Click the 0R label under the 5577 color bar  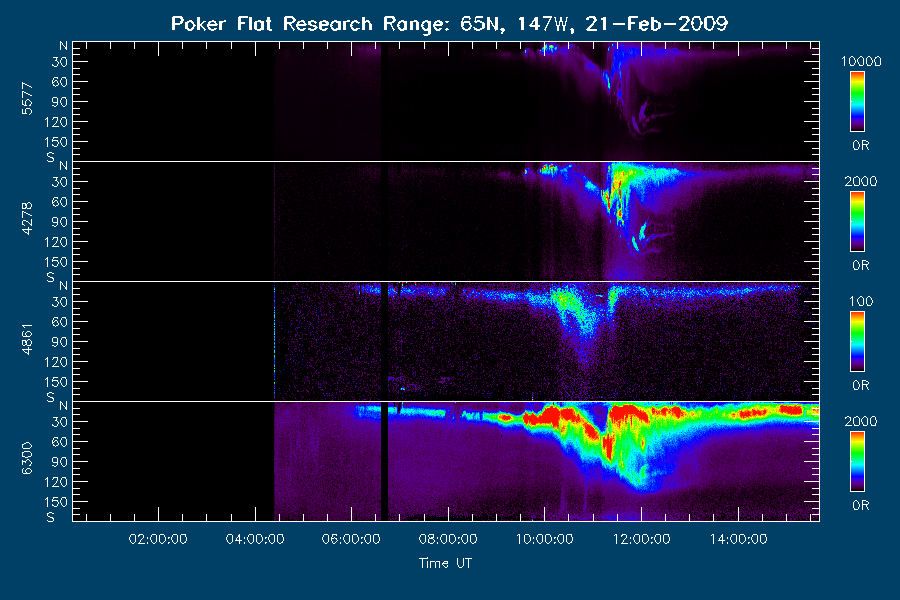pos(861,146)
